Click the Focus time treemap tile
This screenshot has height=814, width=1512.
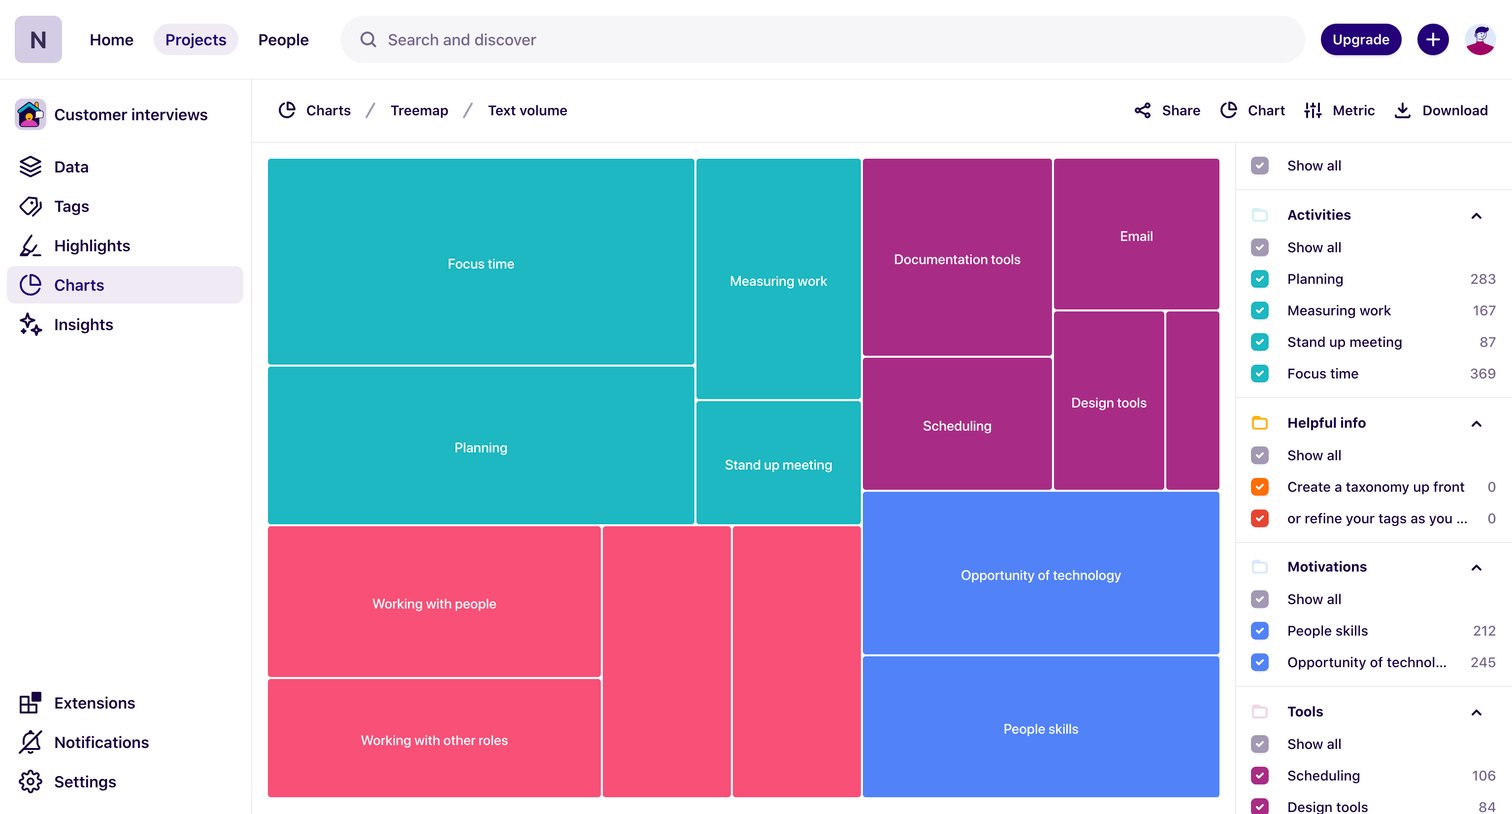(481, 262)
